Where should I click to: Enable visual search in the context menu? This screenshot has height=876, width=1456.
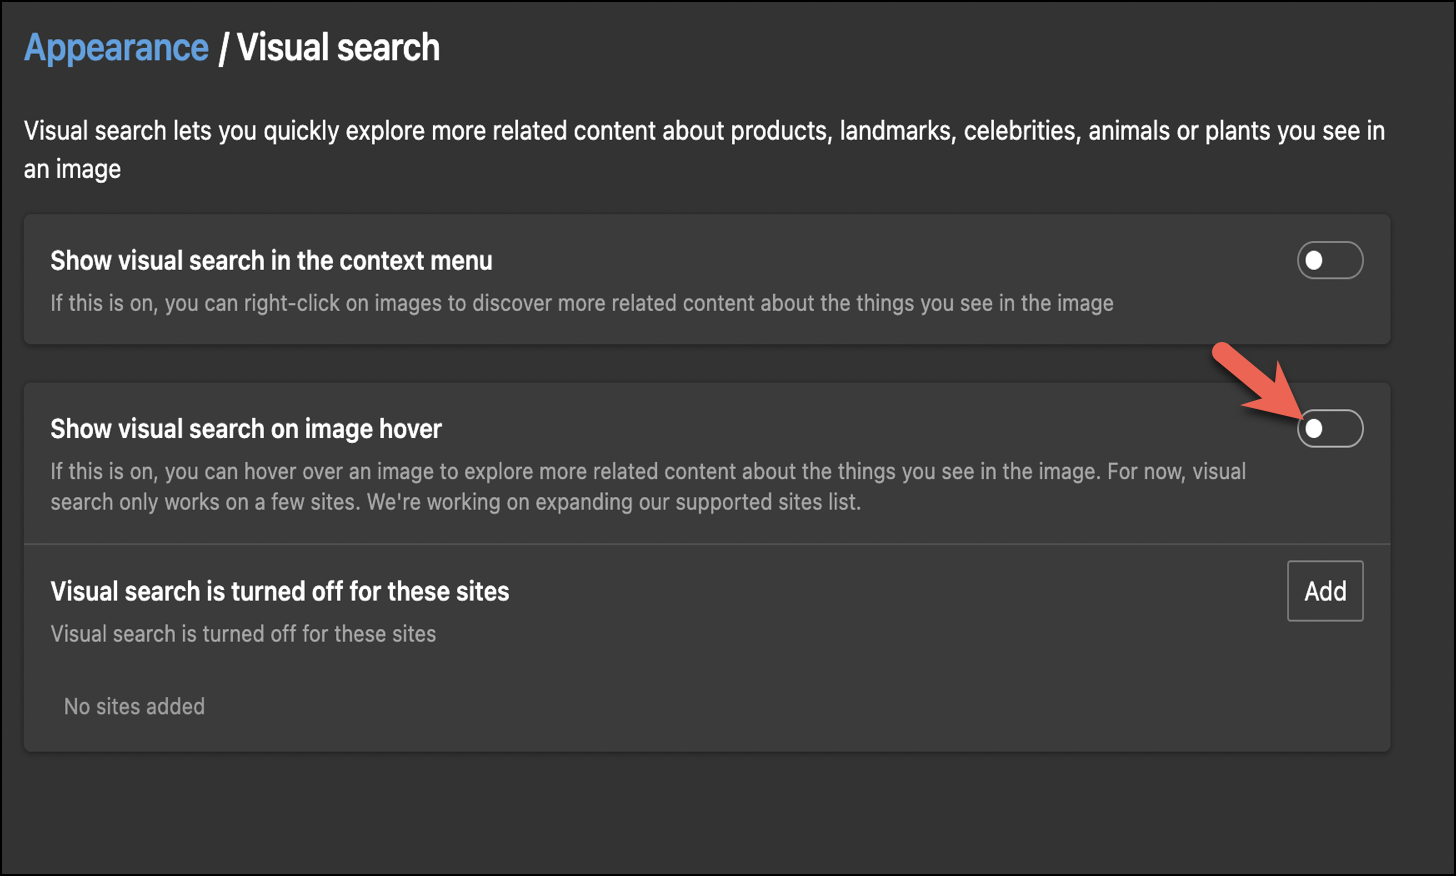(1329, 259)
